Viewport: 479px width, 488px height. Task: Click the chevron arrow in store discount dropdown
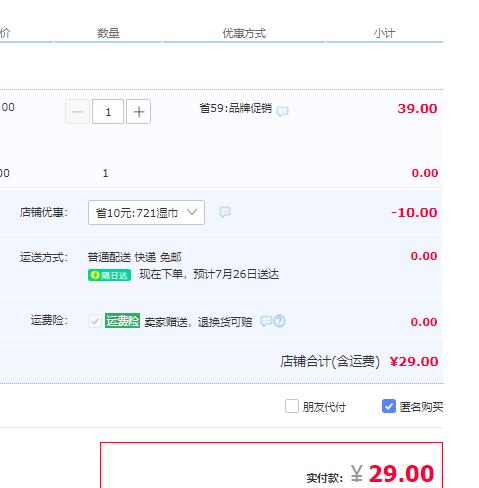[x=192, y=212]
